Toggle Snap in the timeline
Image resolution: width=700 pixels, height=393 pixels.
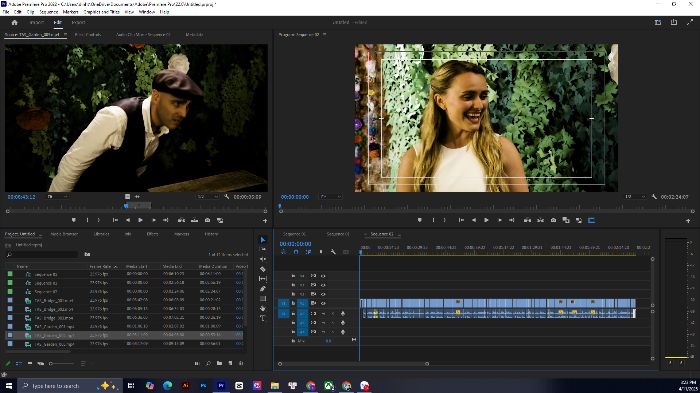coord(296,252)
